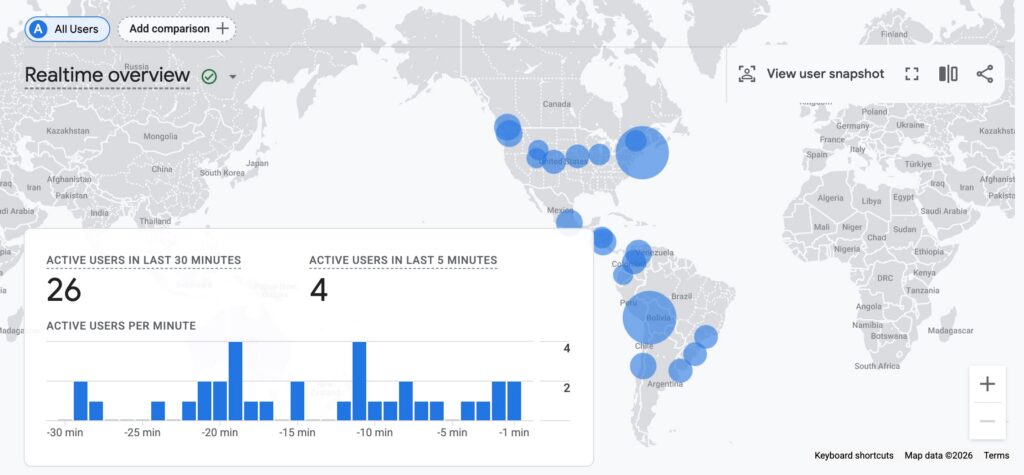The image size is (1024, 475).
Task: Click the -5 min axis label
Action: [x=452, y=433]
